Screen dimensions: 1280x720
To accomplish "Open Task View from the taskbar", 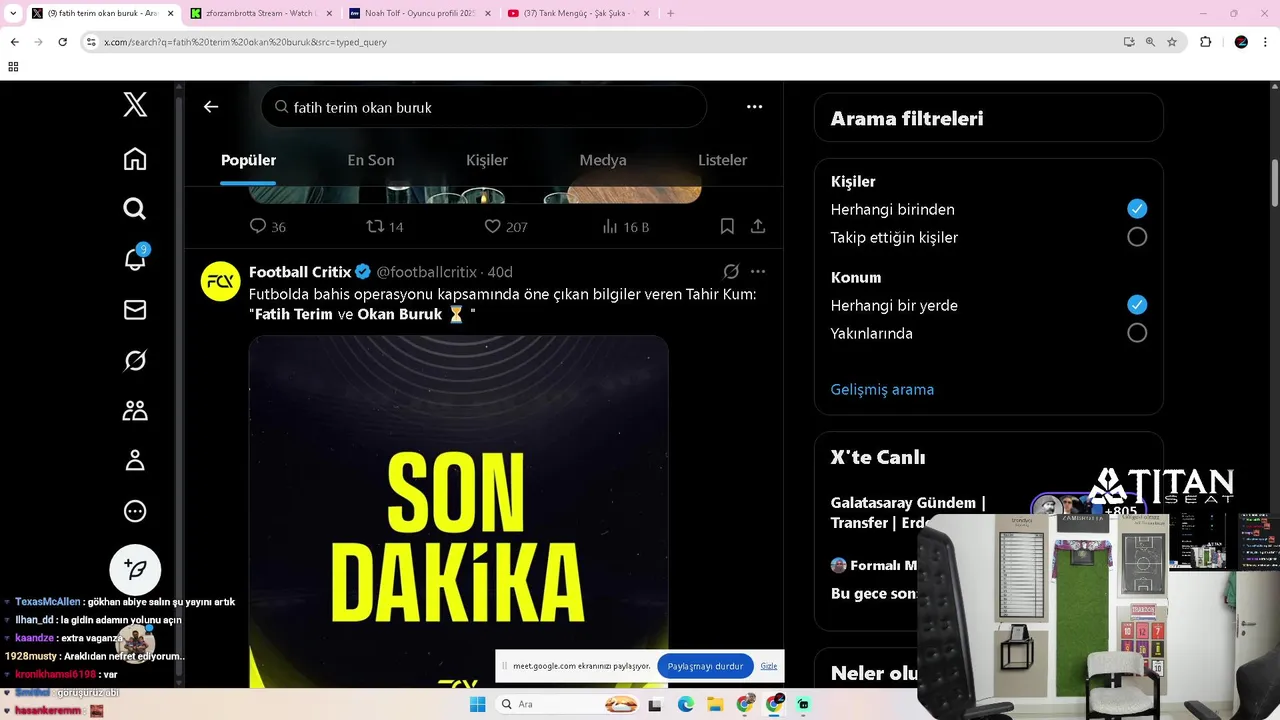I will (656, 704).
